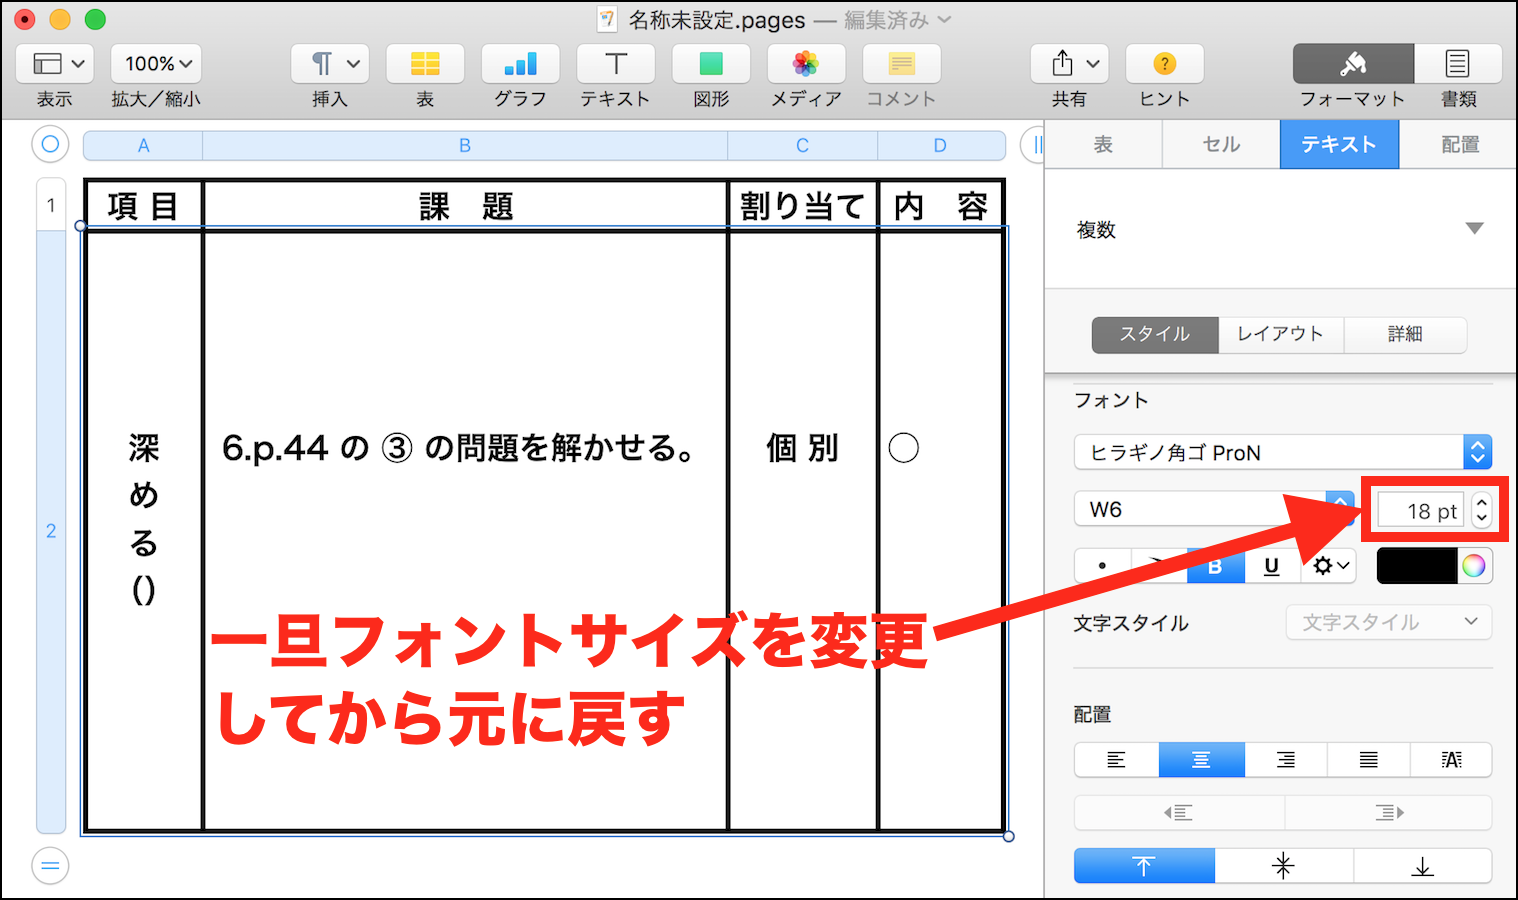Click the ヒント help button
The height and width of the screenshot is (900, 1518).
tap(1163, 63)
